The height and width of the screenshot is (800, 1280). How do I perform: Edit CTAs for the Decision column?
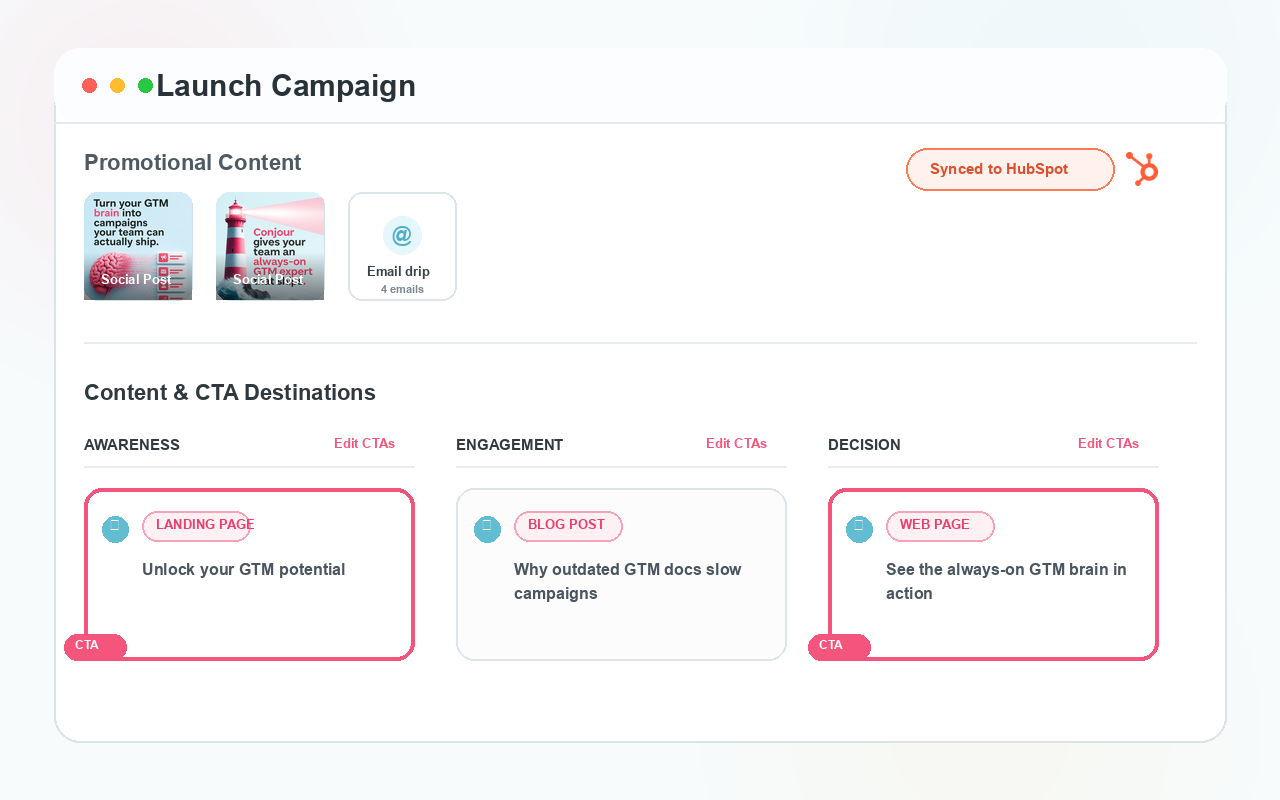pos(1108,444)
